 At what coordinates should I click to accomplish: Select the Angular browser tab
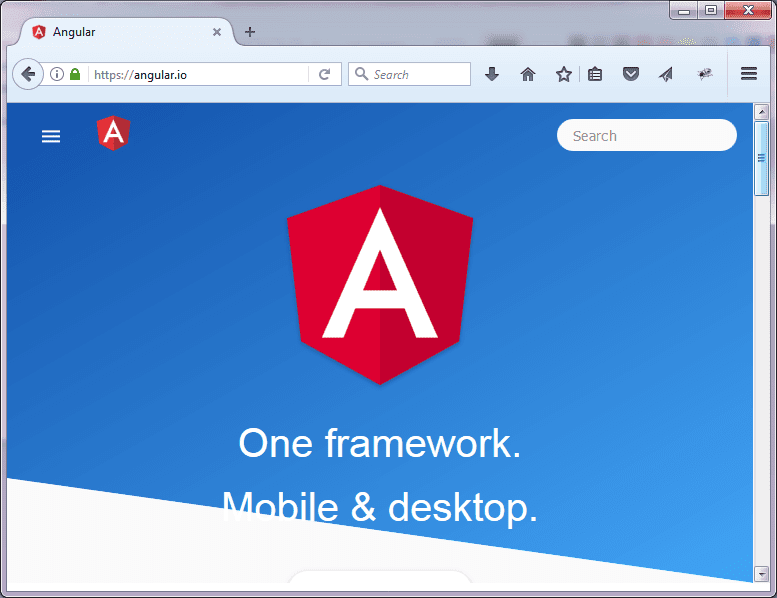[x=126, y=32]
